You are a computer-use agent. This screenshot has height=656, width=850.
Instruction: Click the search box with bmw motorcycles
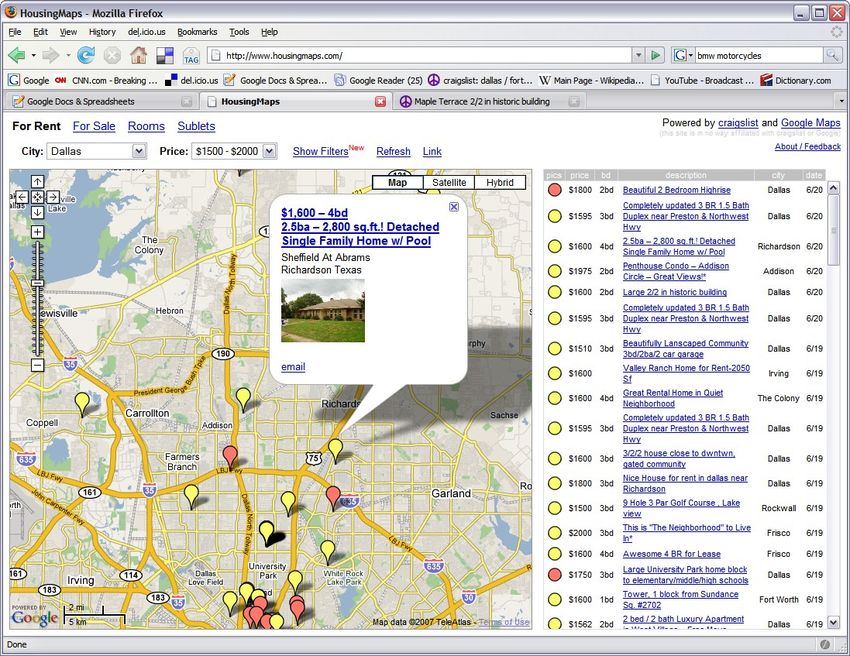pos(758,55)
